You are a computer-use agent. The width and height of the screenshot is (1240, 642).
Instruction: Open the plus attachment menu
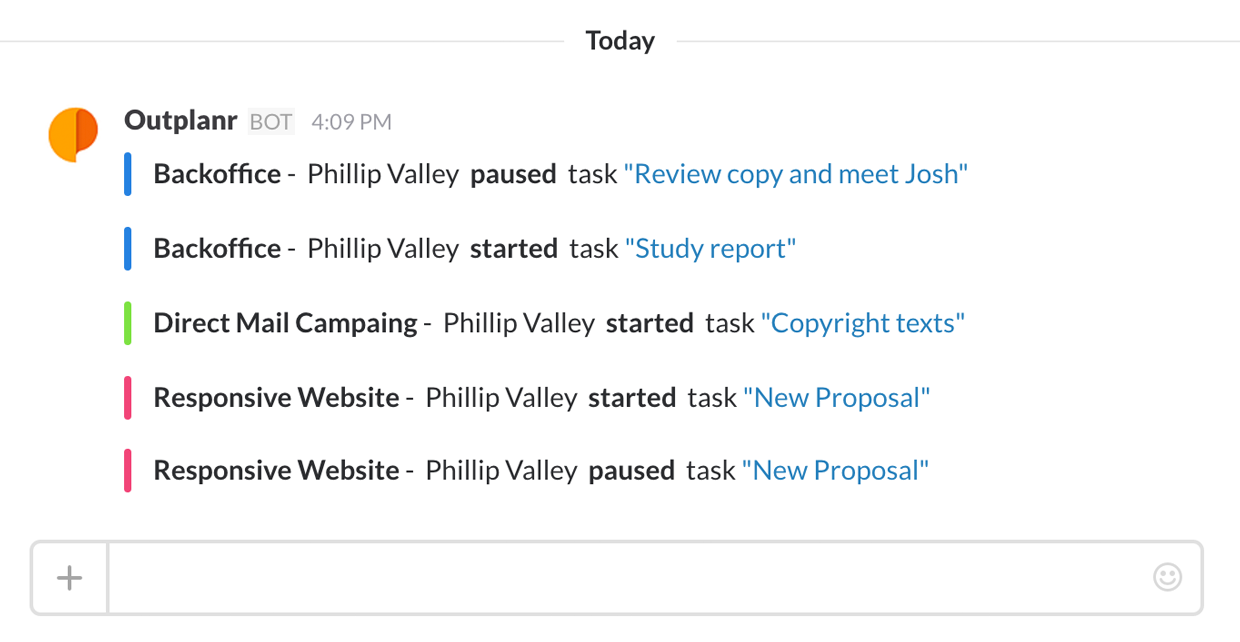point(70,578)
